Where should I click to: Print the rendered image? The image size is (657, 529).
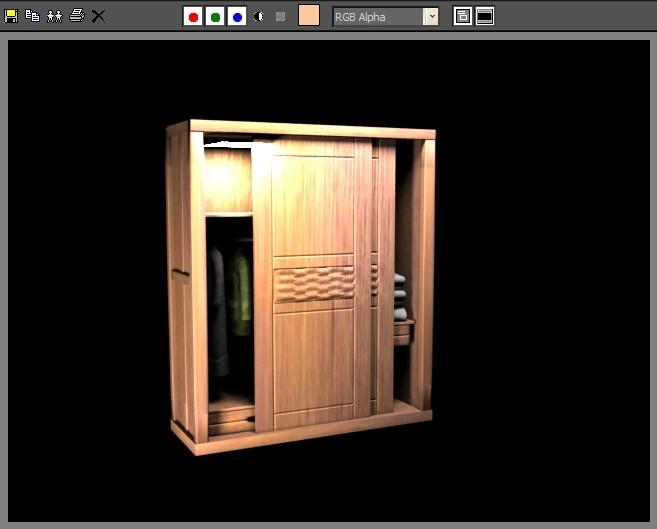point(77,16)
